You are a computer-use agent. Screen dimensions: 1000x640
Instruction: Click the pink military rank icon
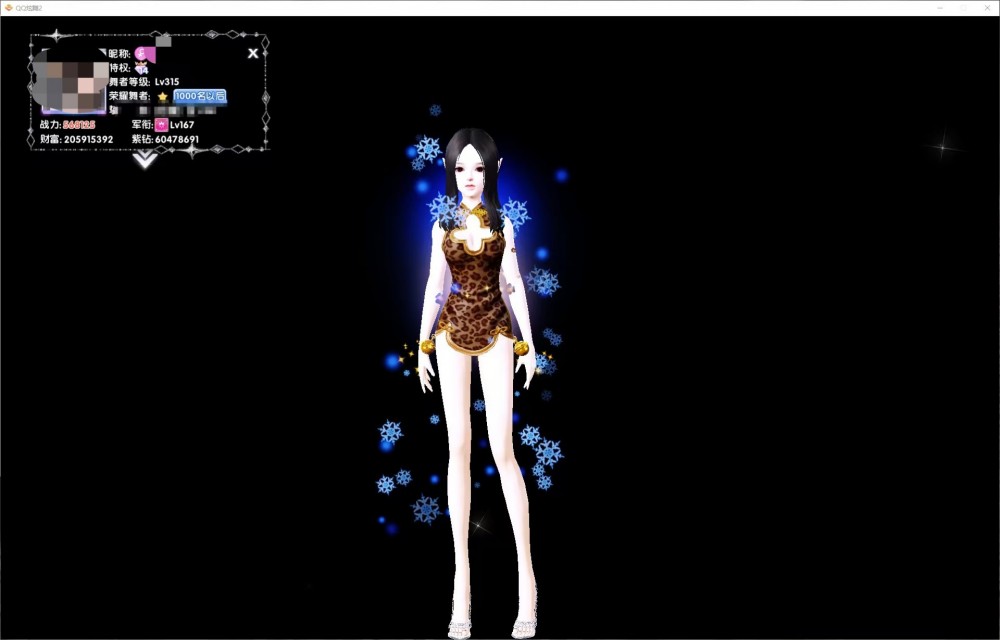point(161,125)
